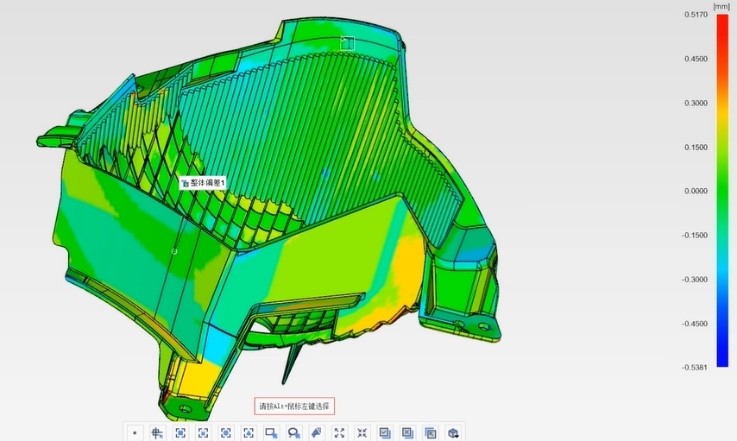
Task: Click the magnifier lasso selection icon
Action: (x=294, y=433)
